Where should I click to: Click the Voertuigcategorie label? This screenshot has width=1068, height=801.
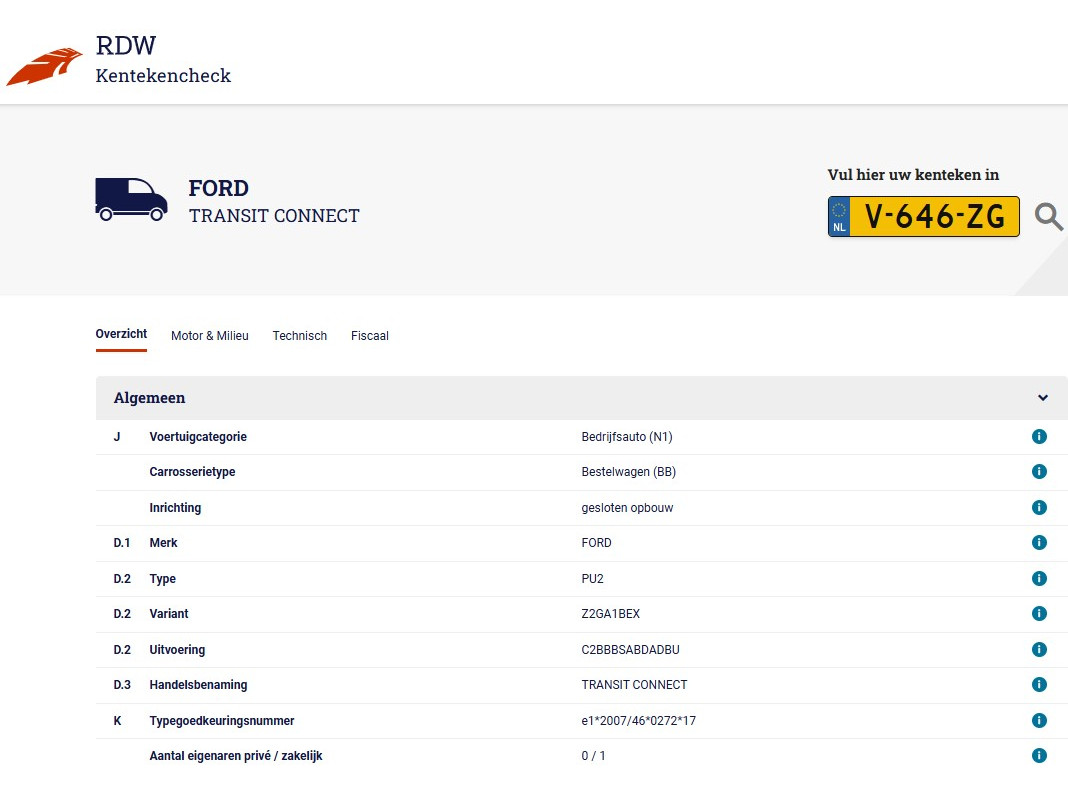coord(198,437)
